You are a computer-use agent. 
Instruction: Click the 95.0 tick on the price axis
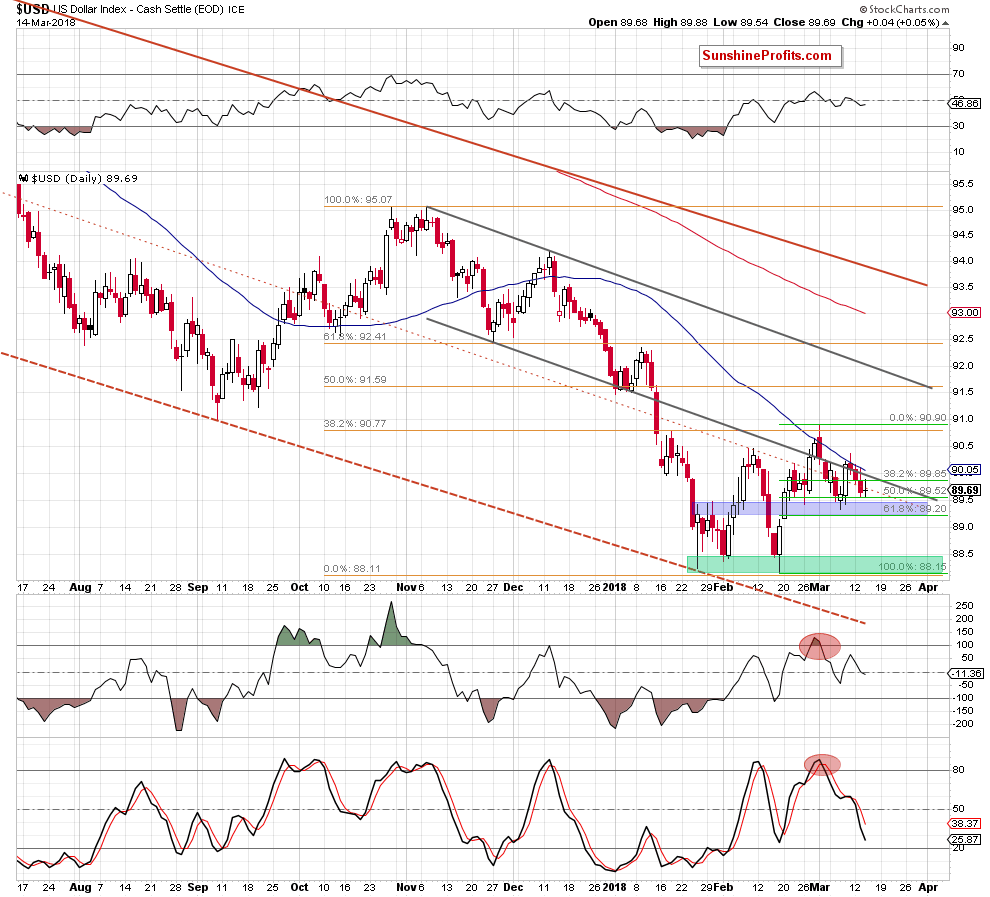(963, 210)
